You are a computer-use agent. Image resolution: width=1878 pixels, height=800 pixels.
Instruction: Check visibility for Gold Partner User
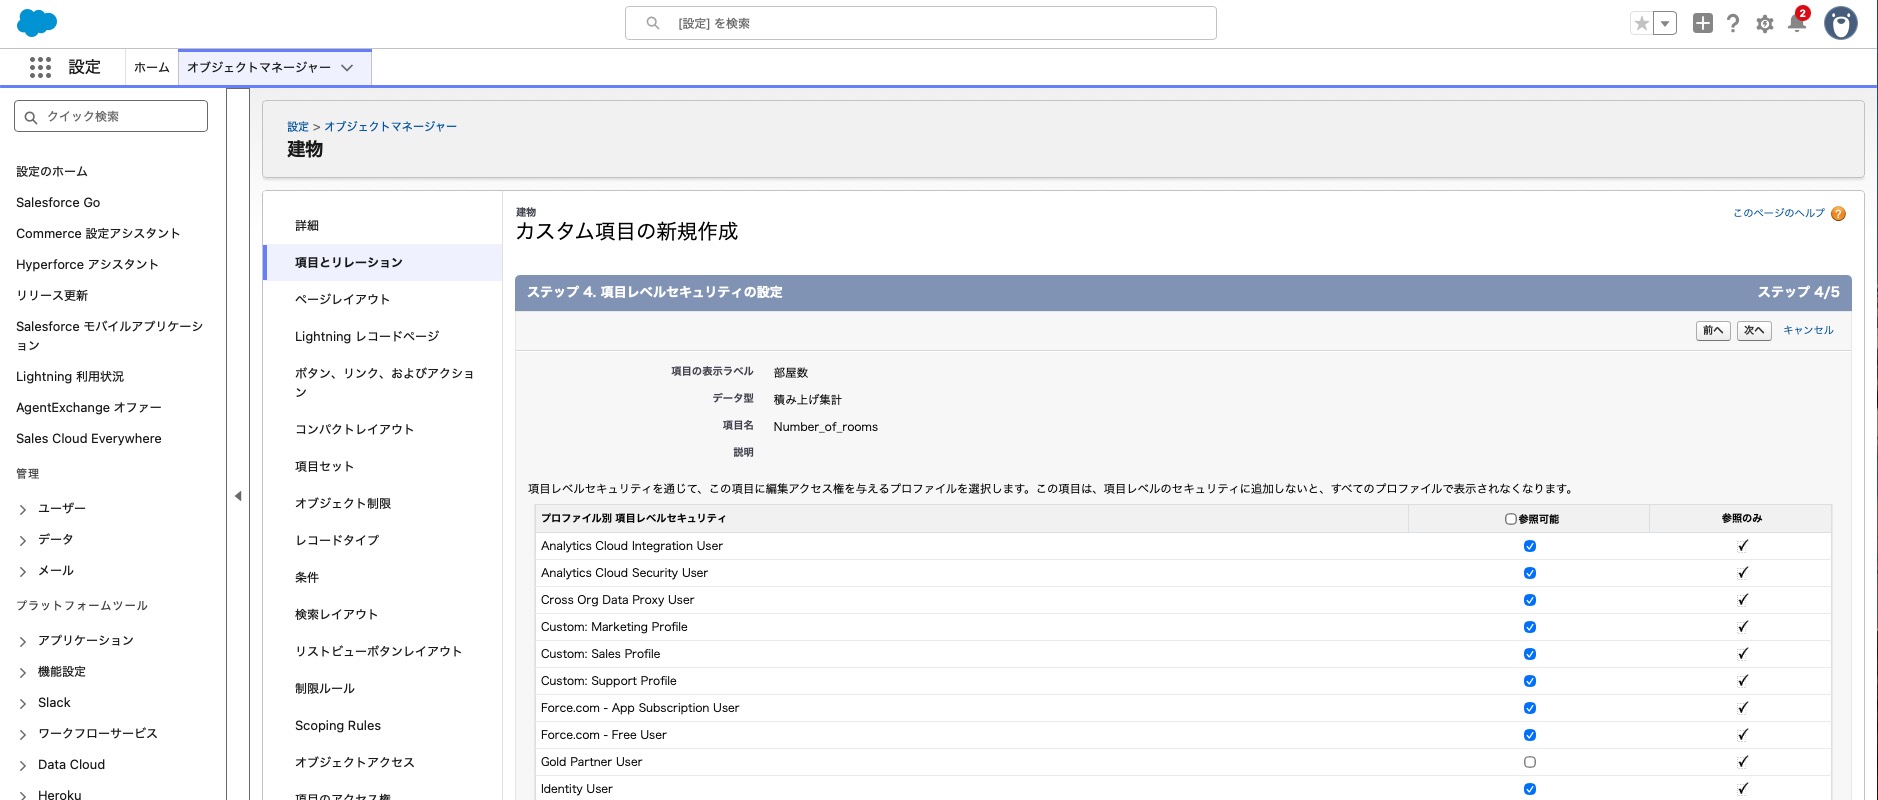1530,762
